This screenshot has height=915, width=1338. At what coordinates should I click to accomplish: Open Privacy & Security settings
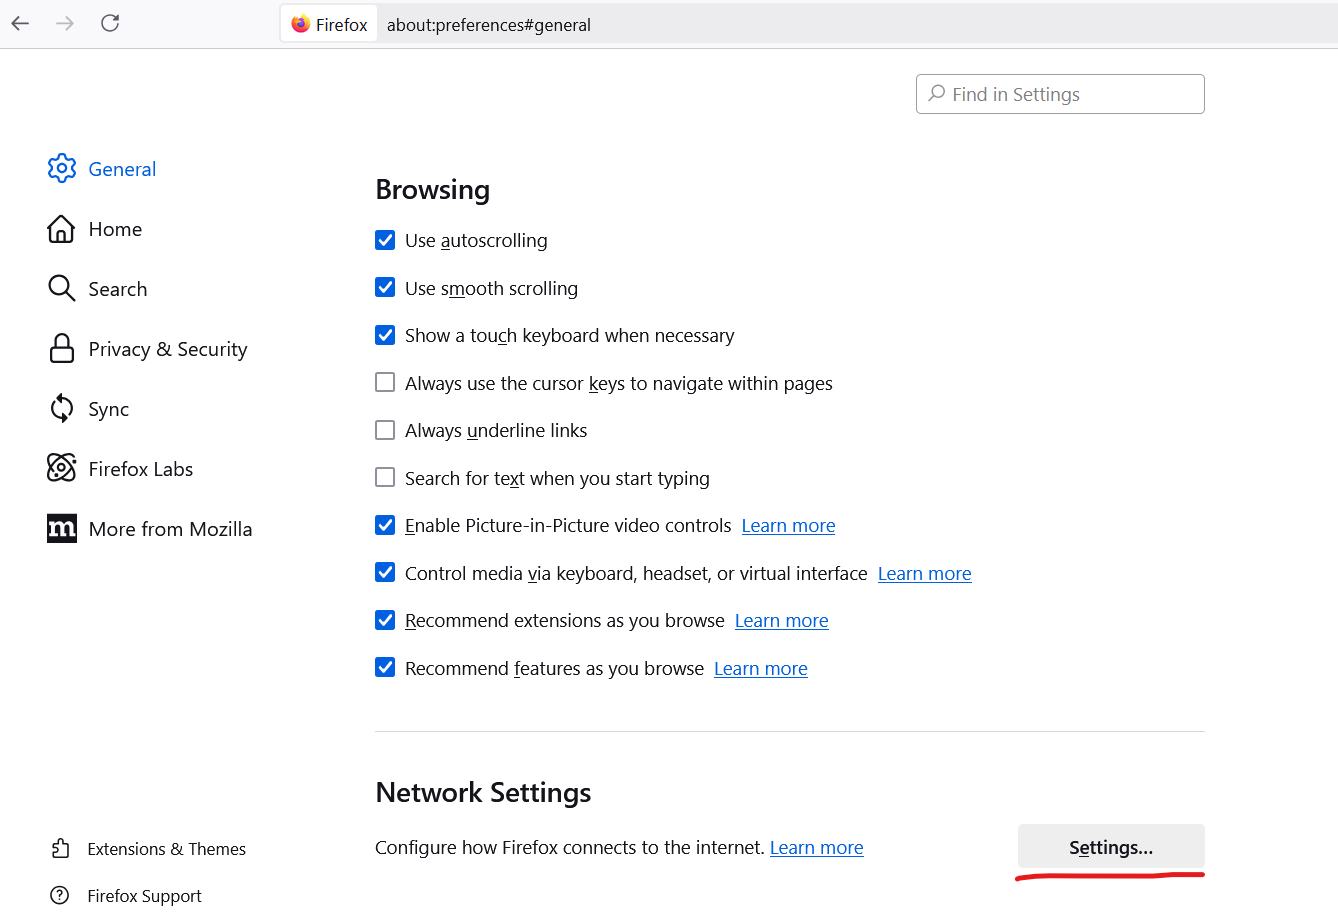tap(168, 349)
